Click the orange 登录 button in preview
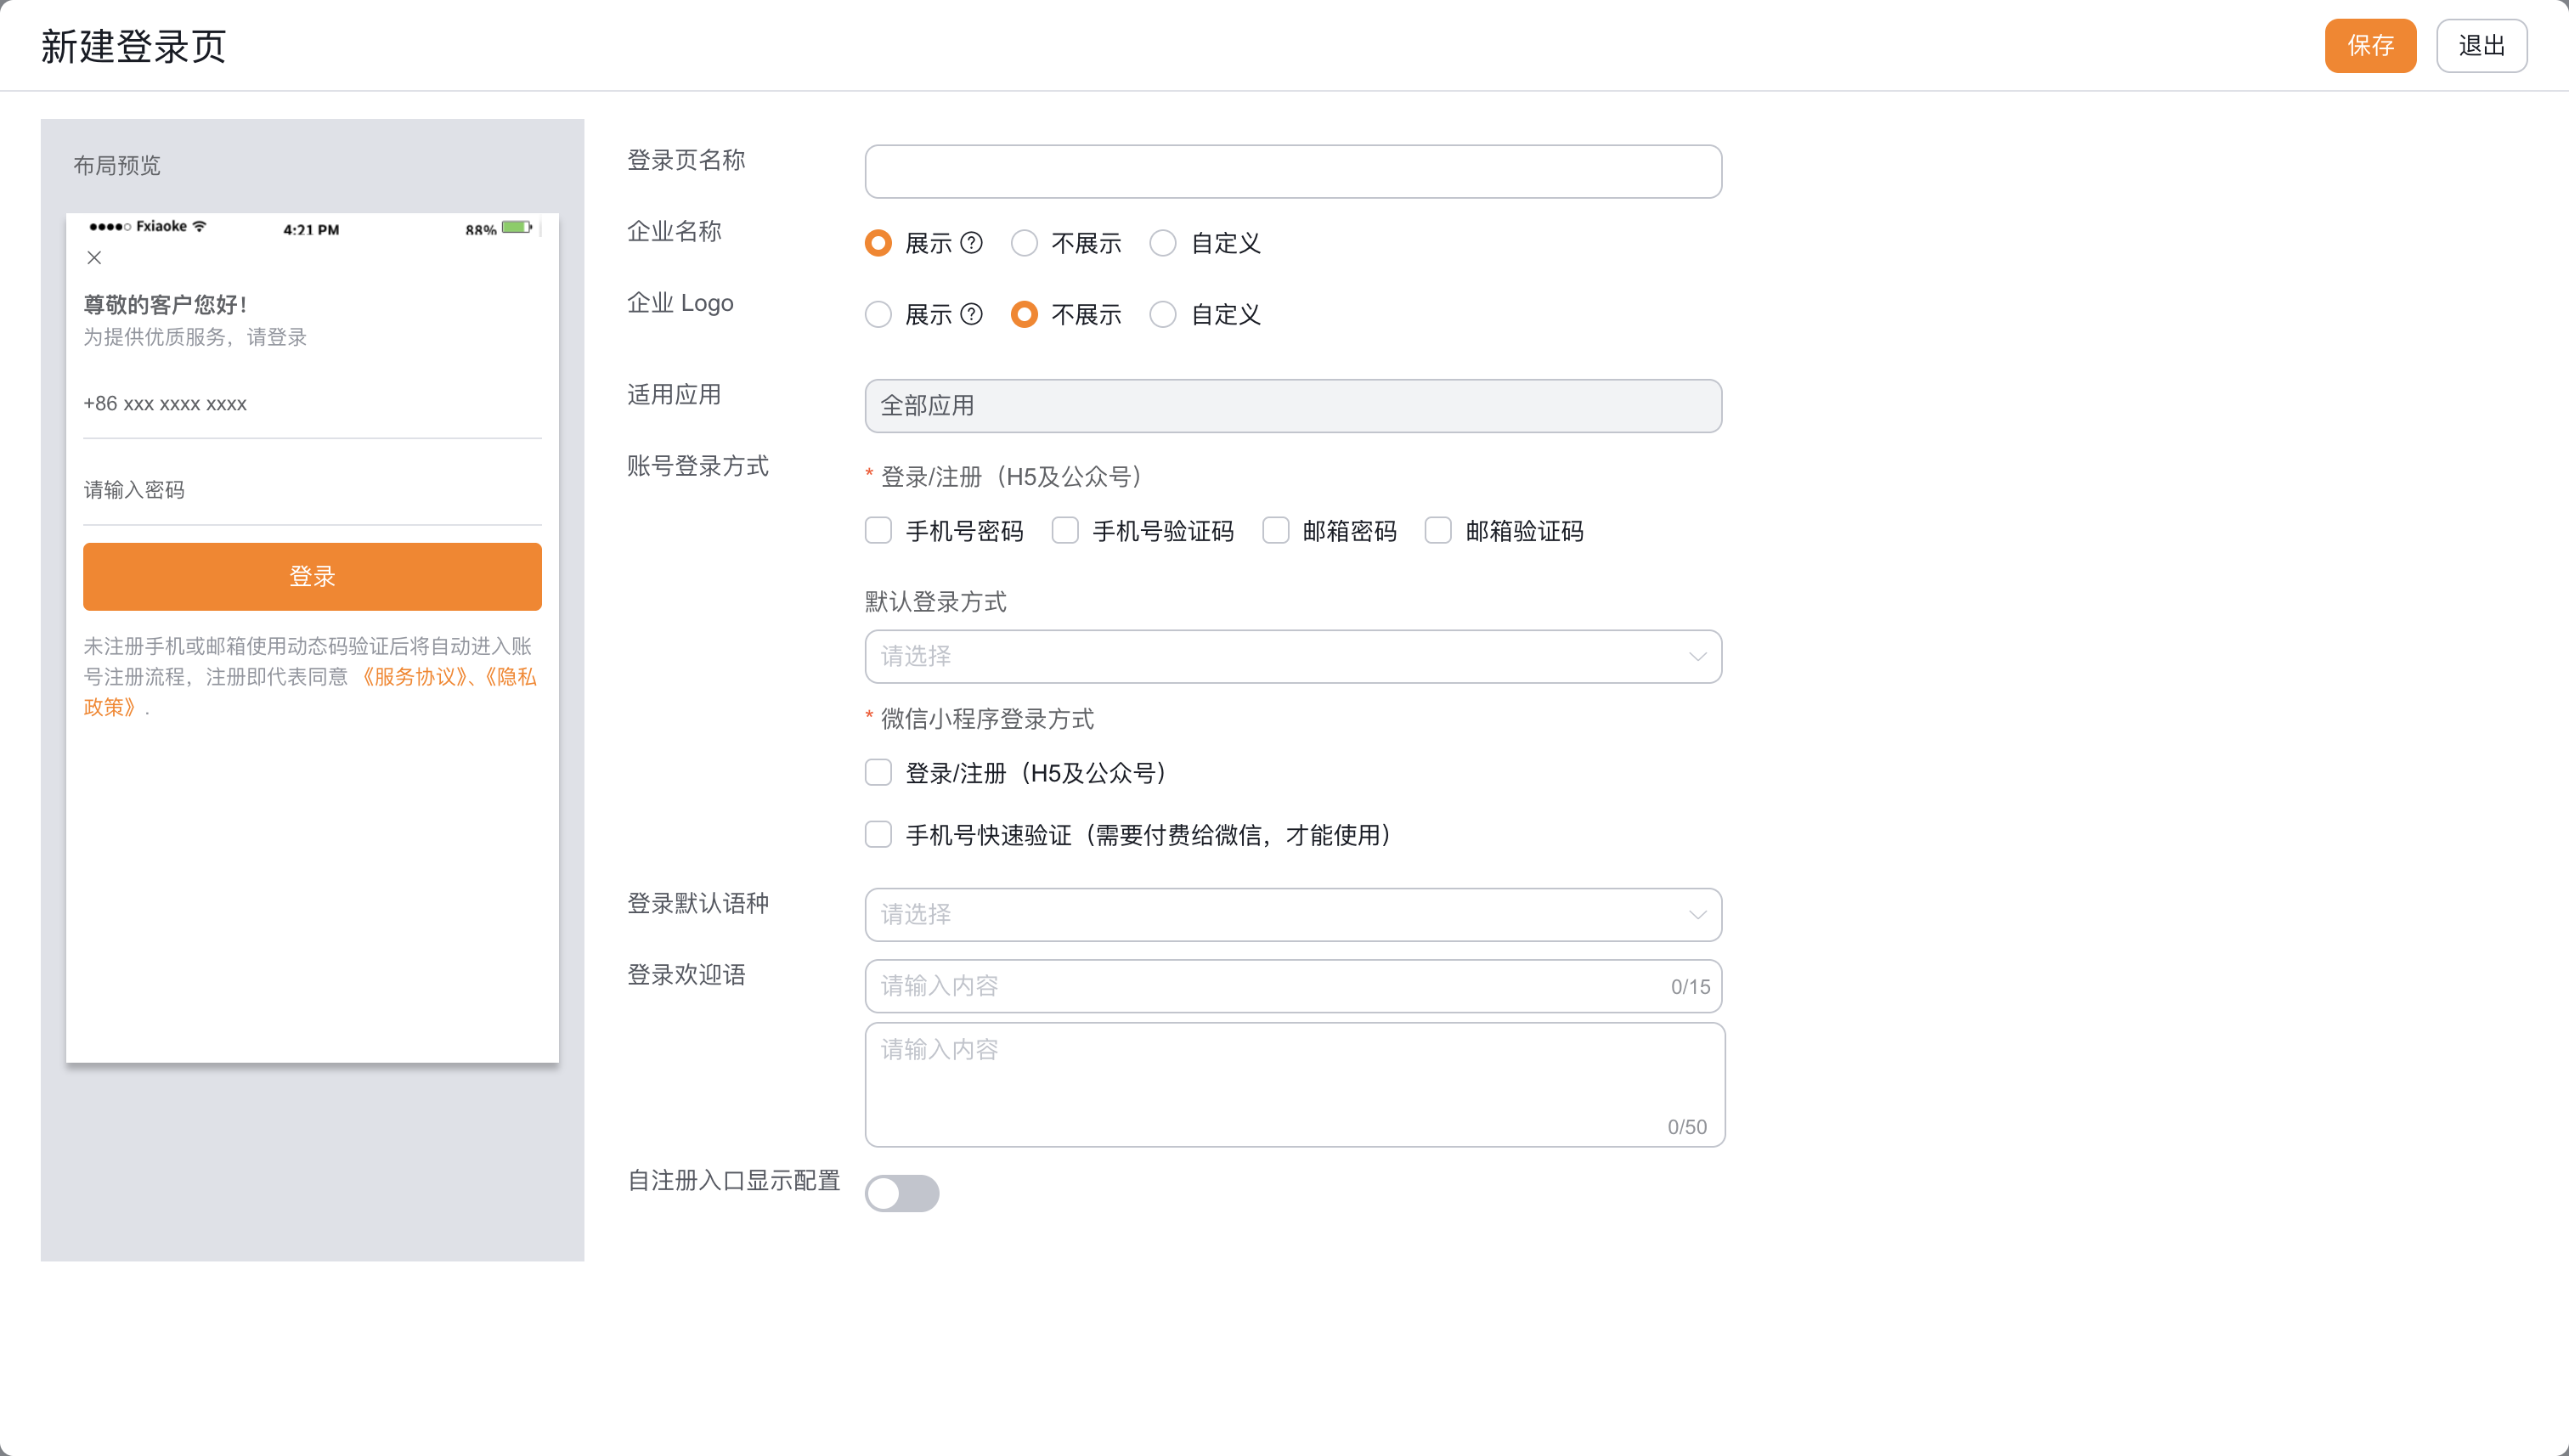2569x1456 pixels. [x=312, y=576]
